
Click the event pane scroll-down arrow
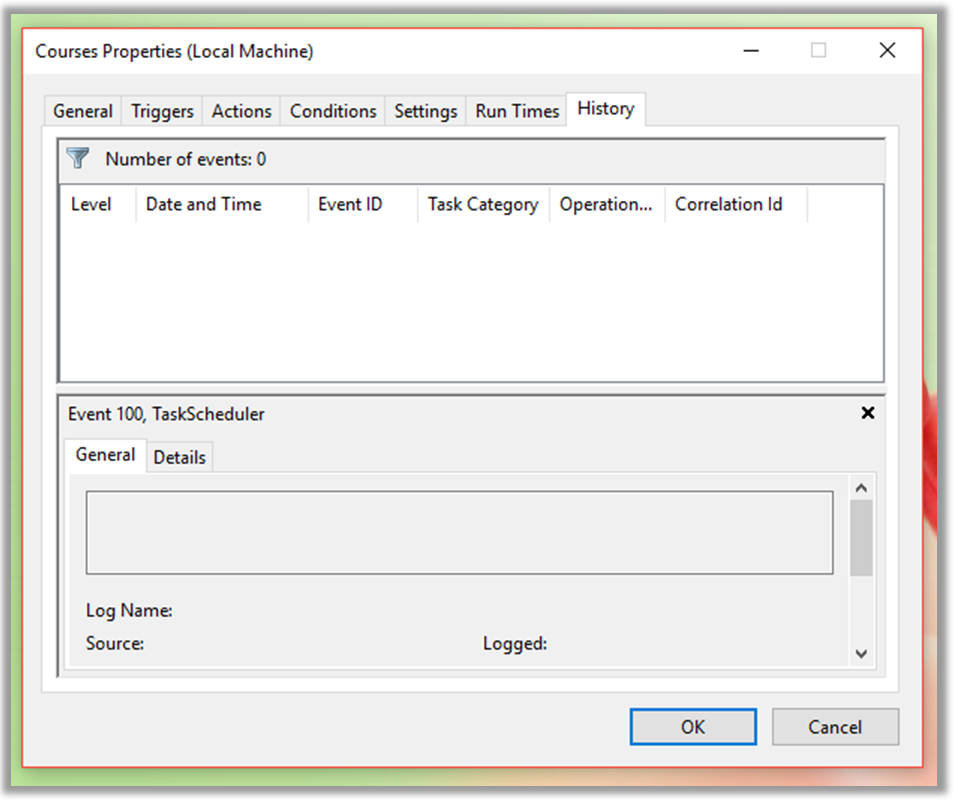pos(861,653)
